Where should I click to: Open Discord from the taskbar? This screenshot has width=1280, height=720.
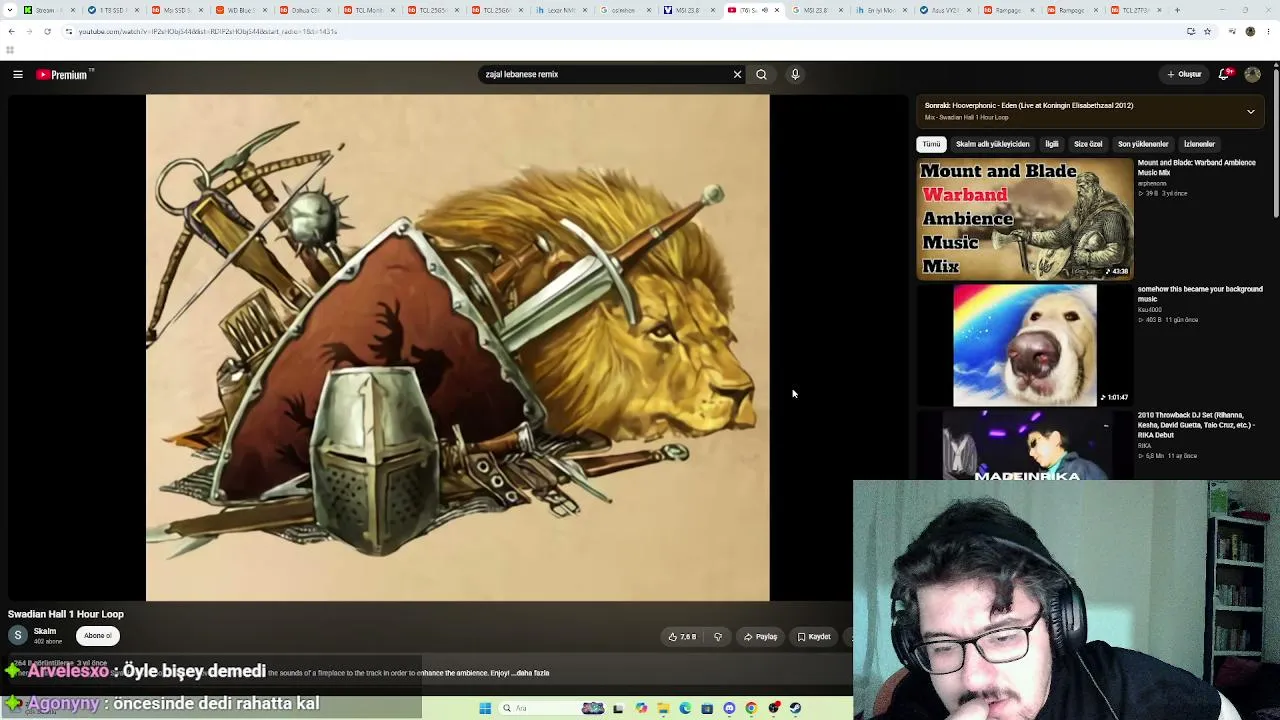click(729, 708)
